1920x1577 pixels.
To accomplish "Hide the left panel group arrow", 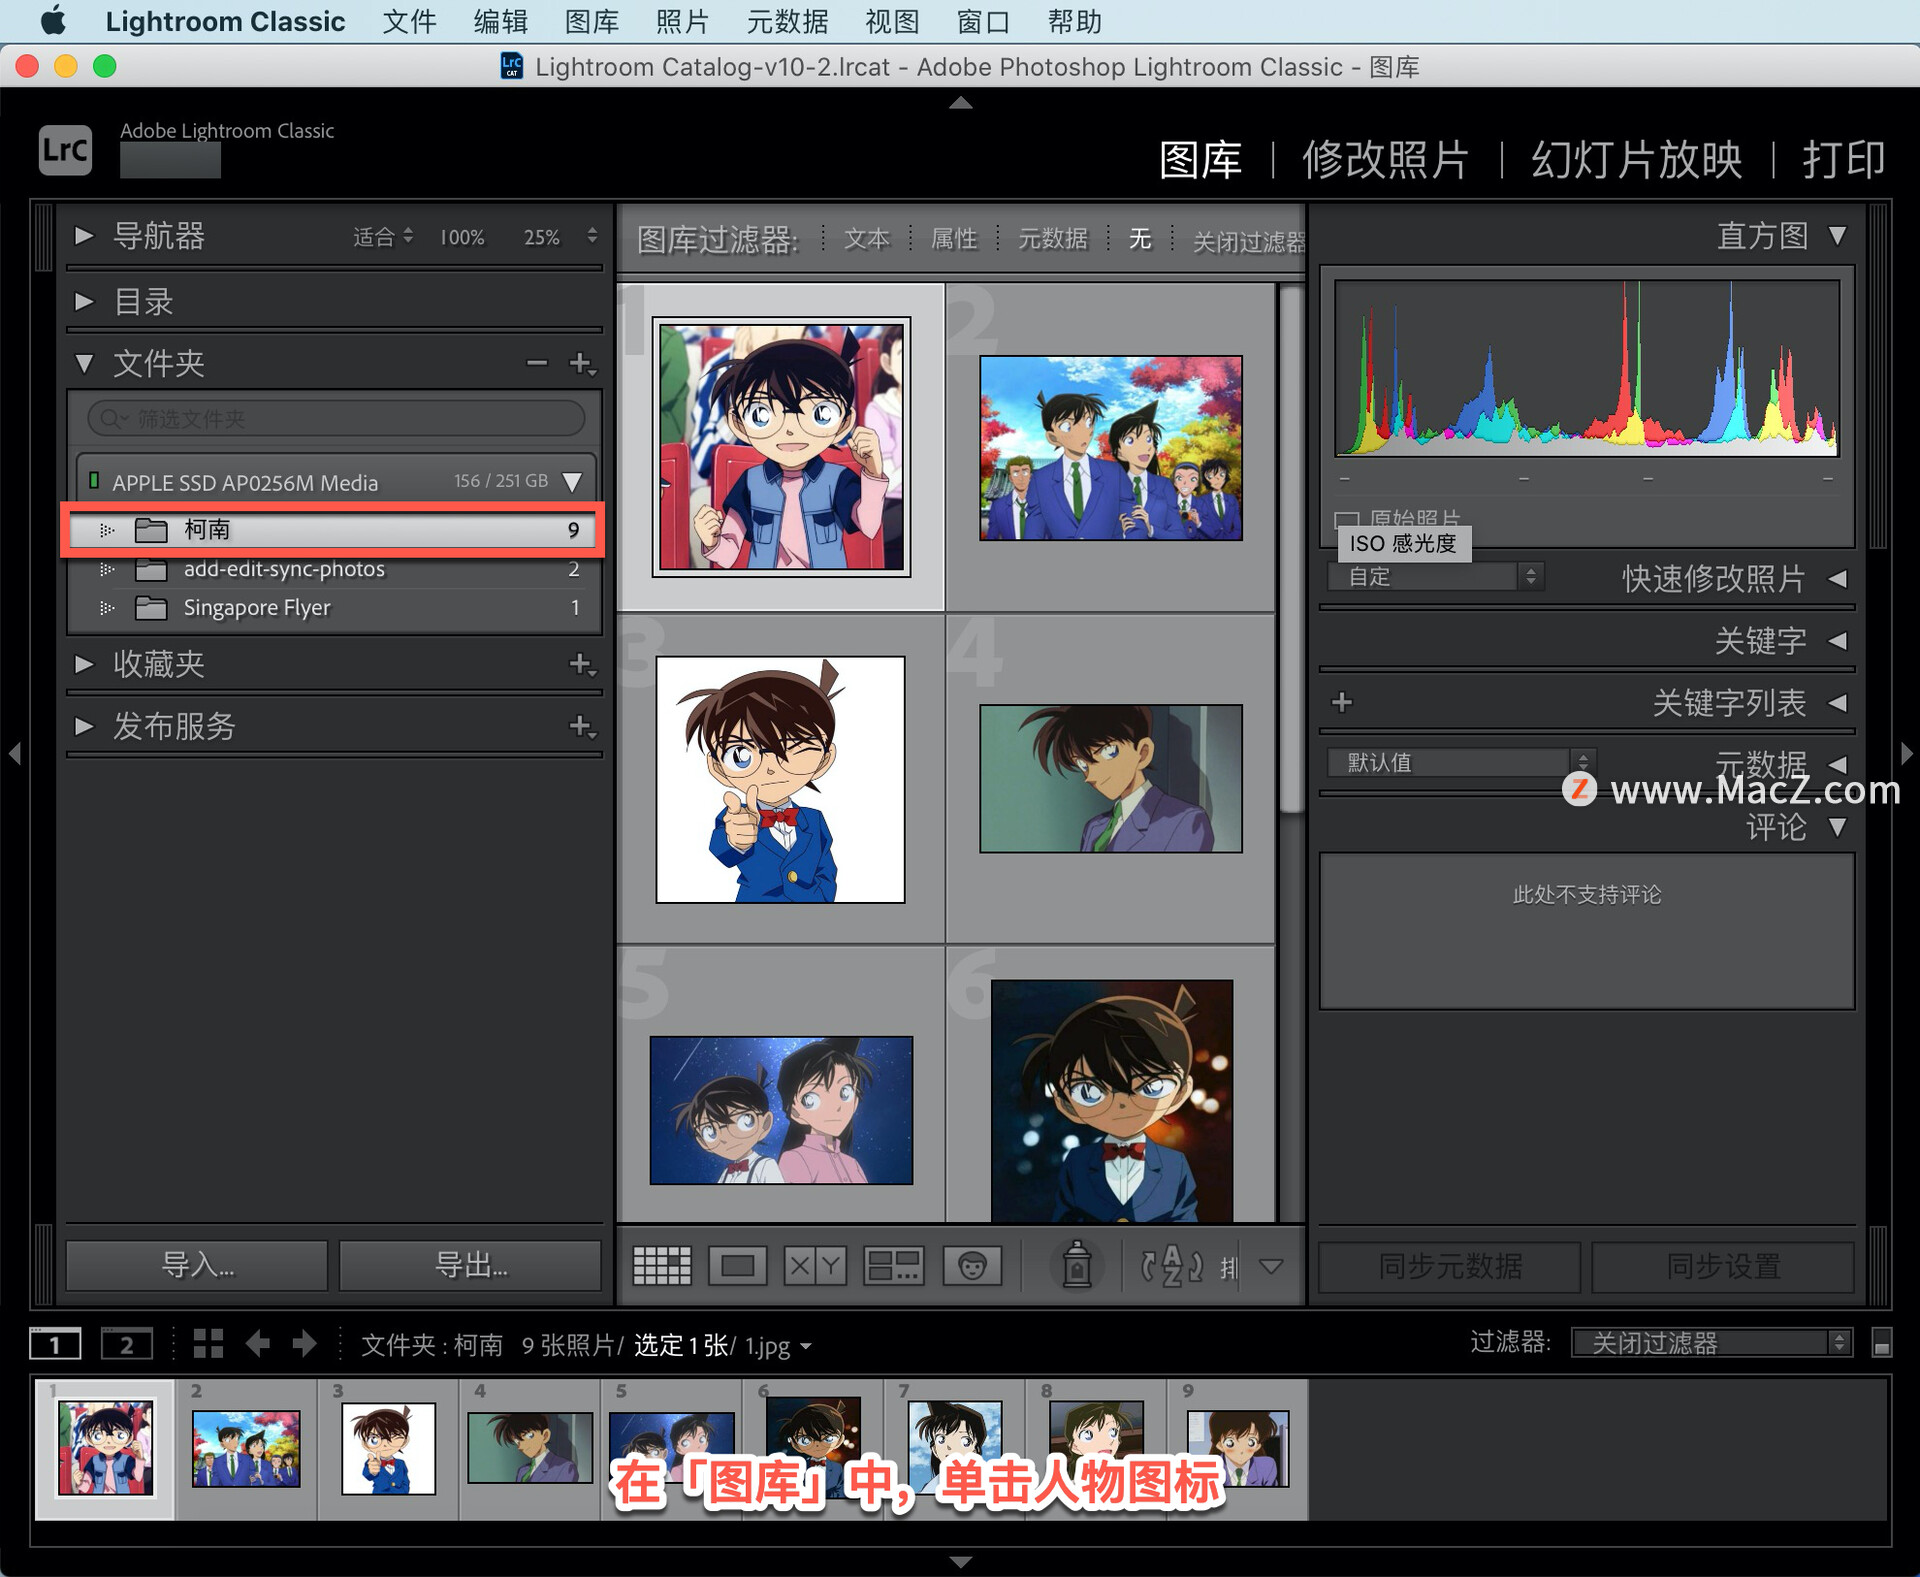I will 15,753.
